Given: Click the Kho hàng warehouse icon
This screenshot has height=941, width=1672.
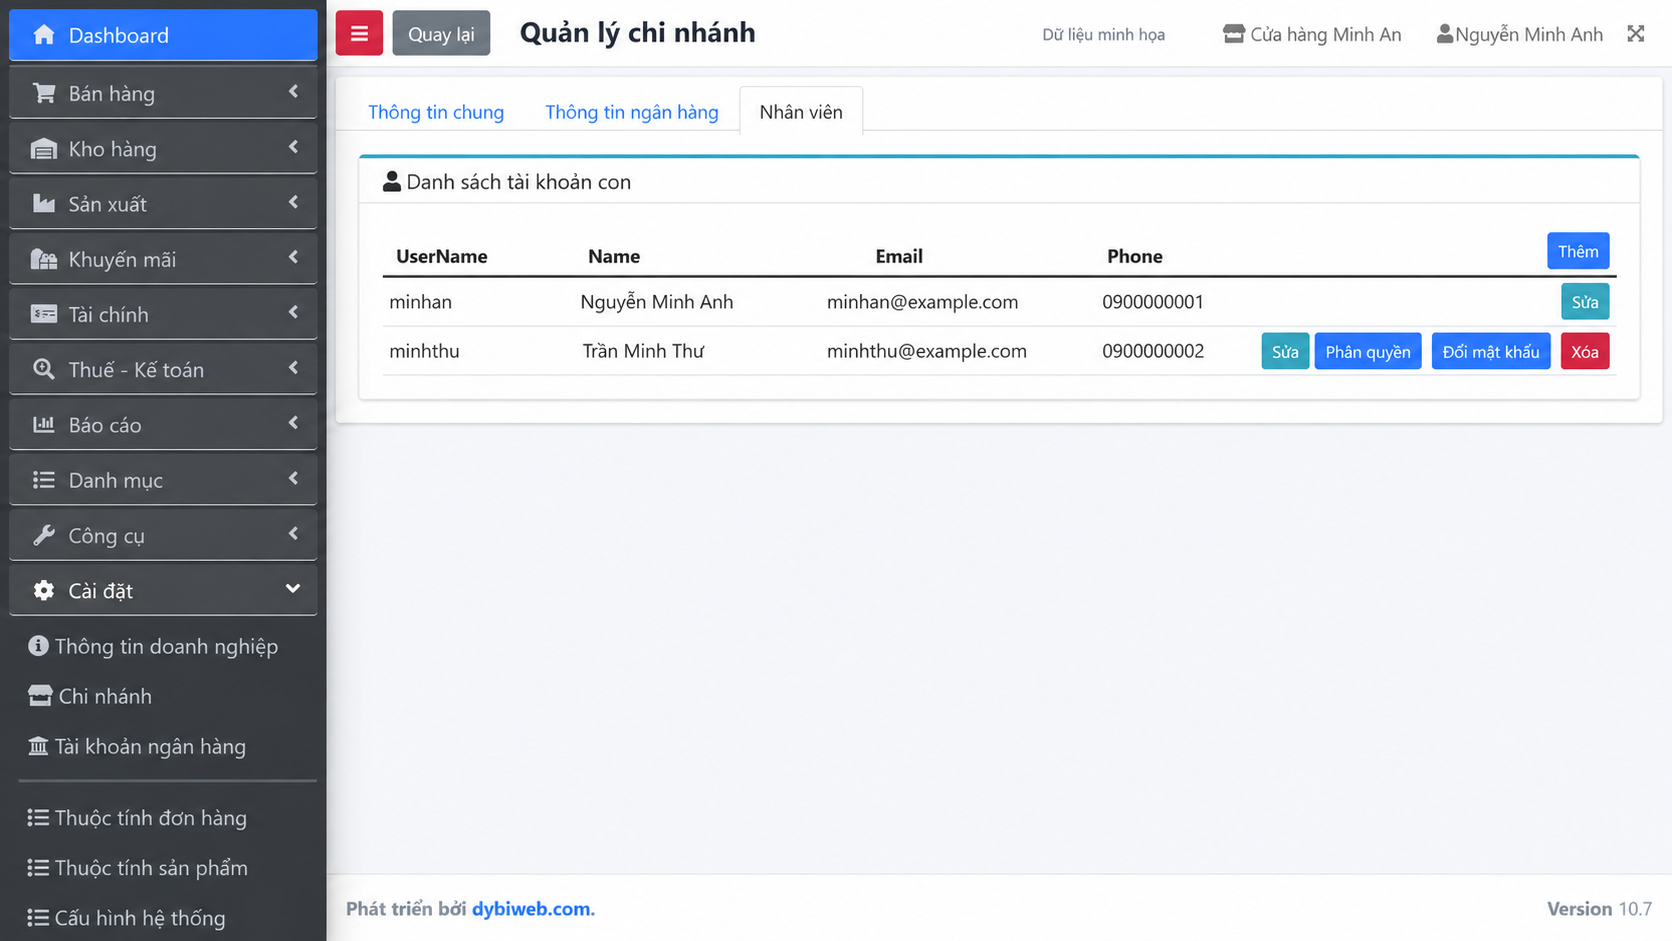Looking at the screenshot, I should click(x=44, y=149).
